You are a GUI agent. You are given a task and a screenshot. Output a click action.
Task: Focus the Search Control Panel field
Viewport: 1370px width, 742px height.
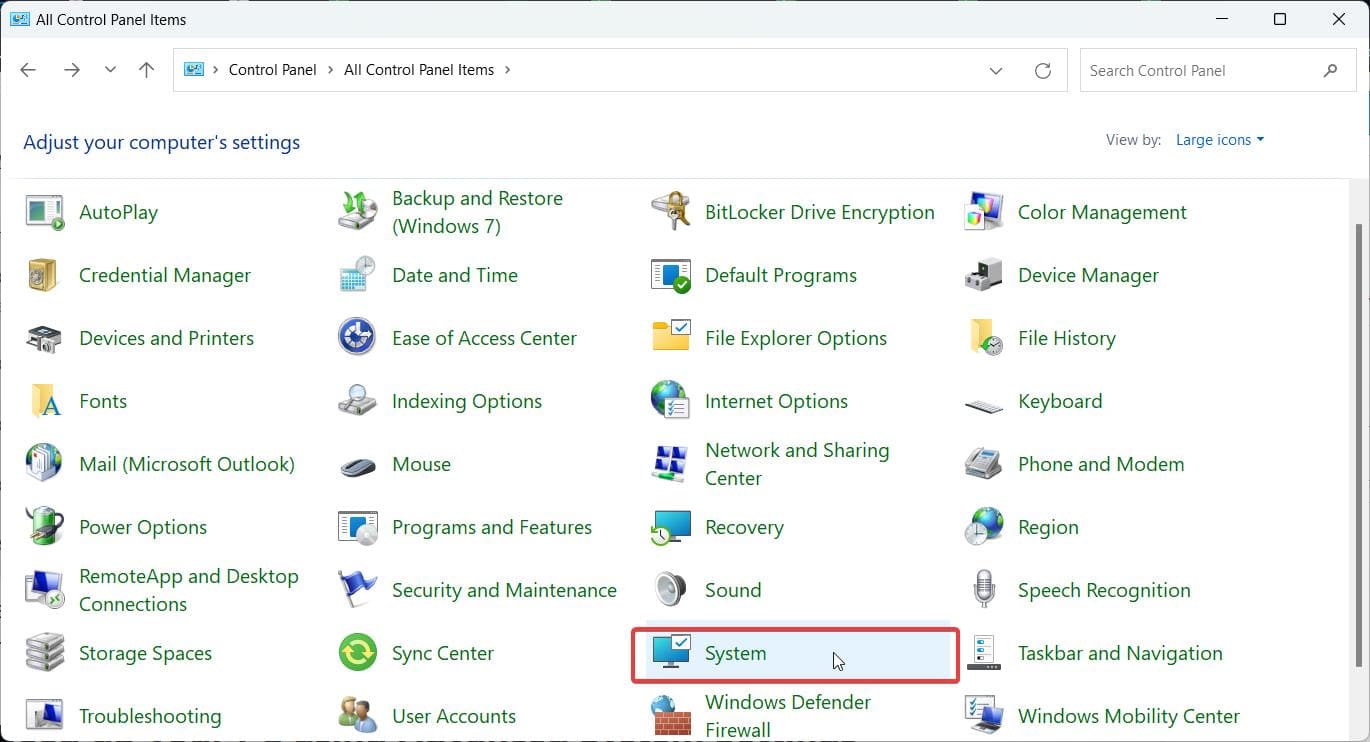pos(1217,70)
